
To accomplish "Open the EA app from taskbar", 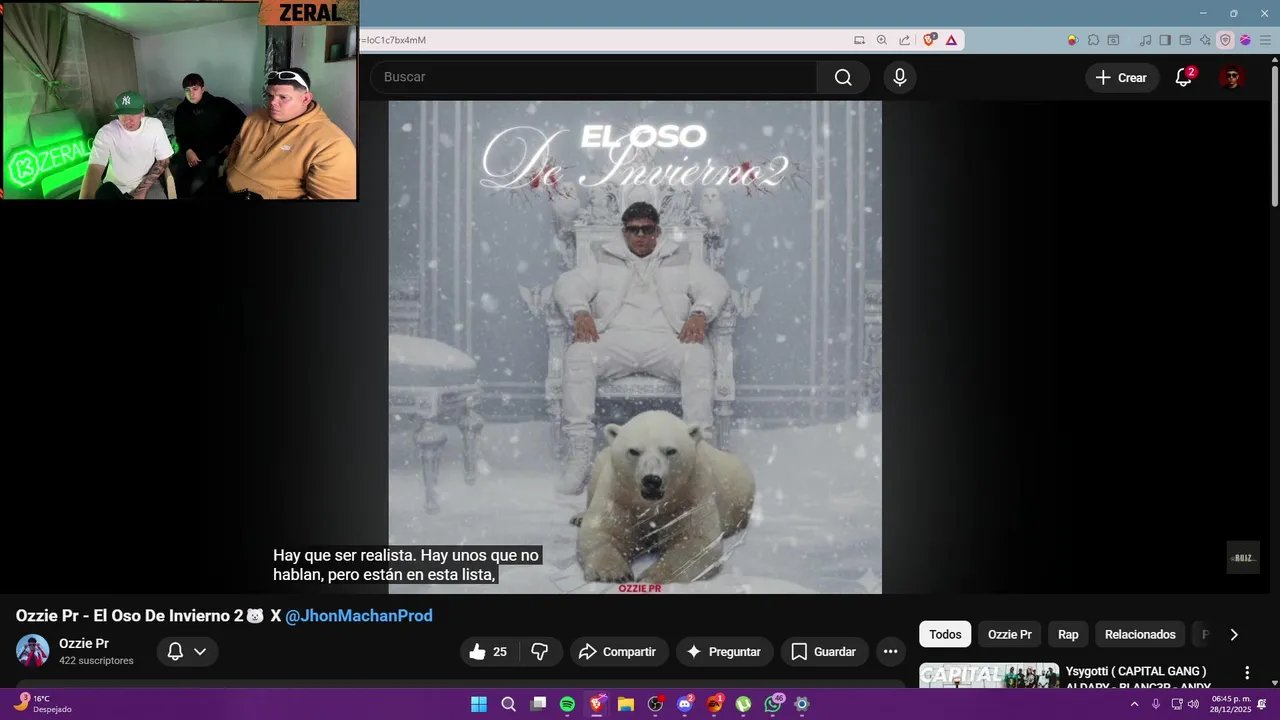I will coord(714,704).
